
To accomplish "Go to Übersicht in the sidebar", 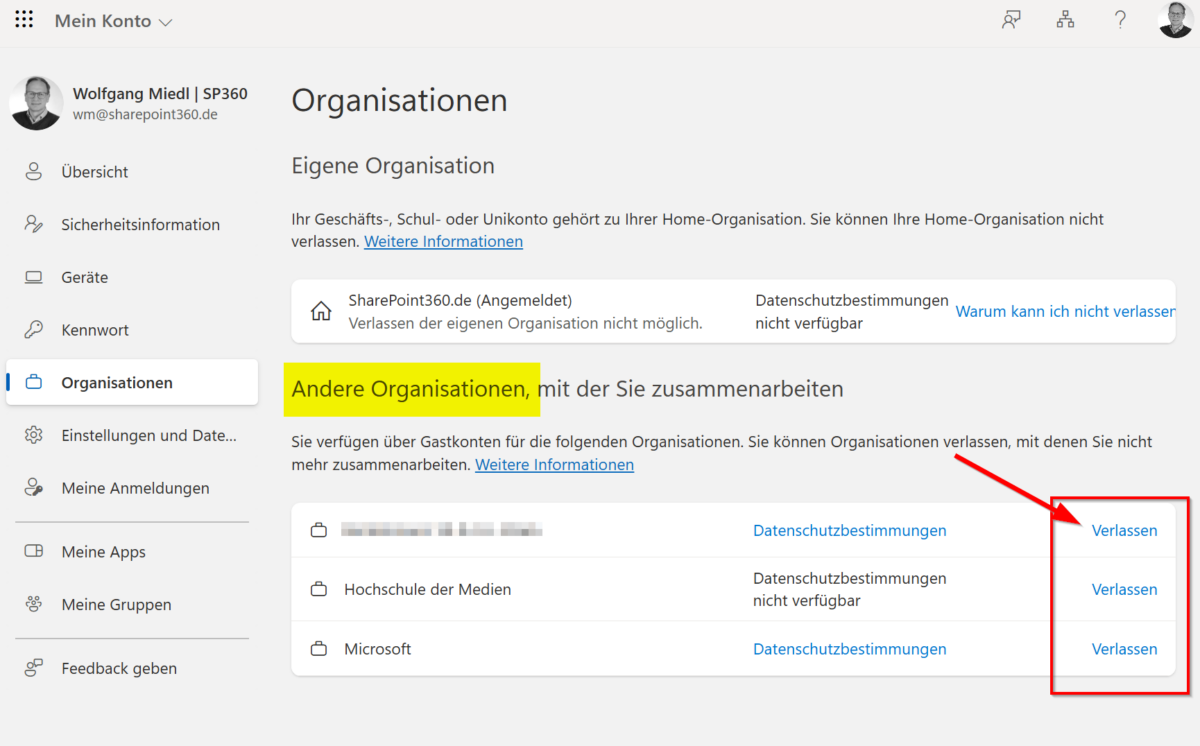I will point(94,172).
